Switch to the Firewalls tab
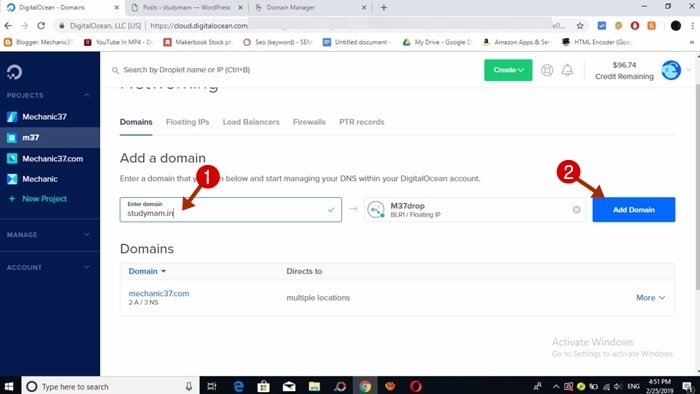Image resolution: width=700 pixels, height=394 pixels. coord(309,122)
